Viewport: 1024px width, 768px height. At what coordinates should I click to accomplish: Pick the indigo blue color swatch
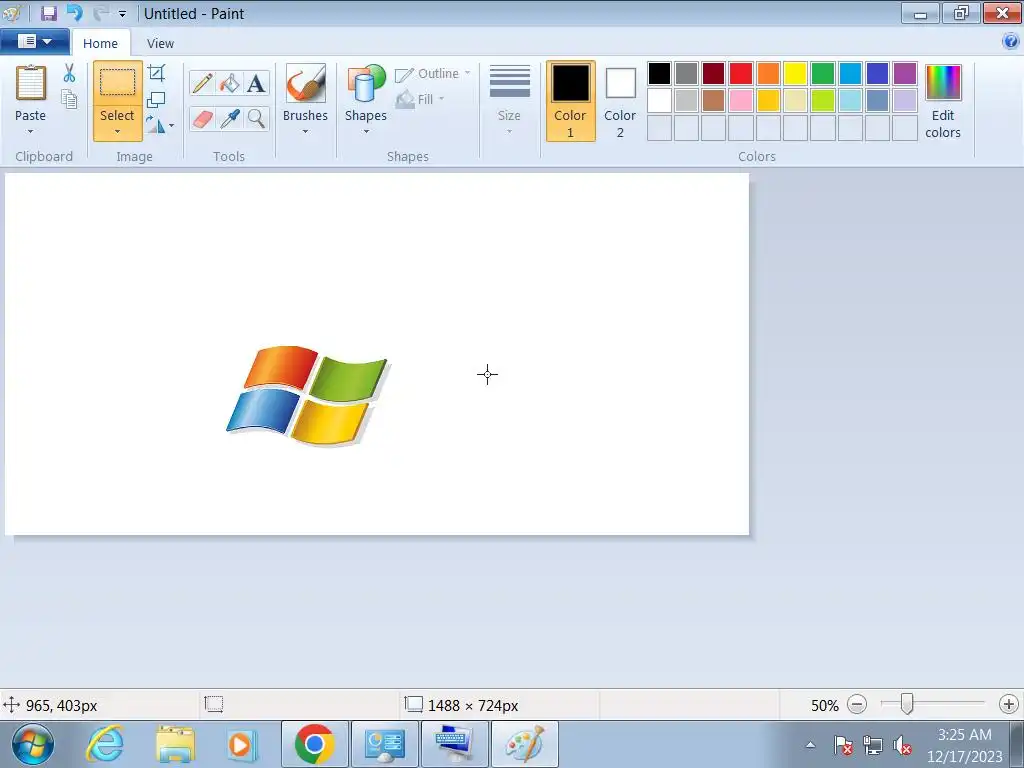coord(877,73)
